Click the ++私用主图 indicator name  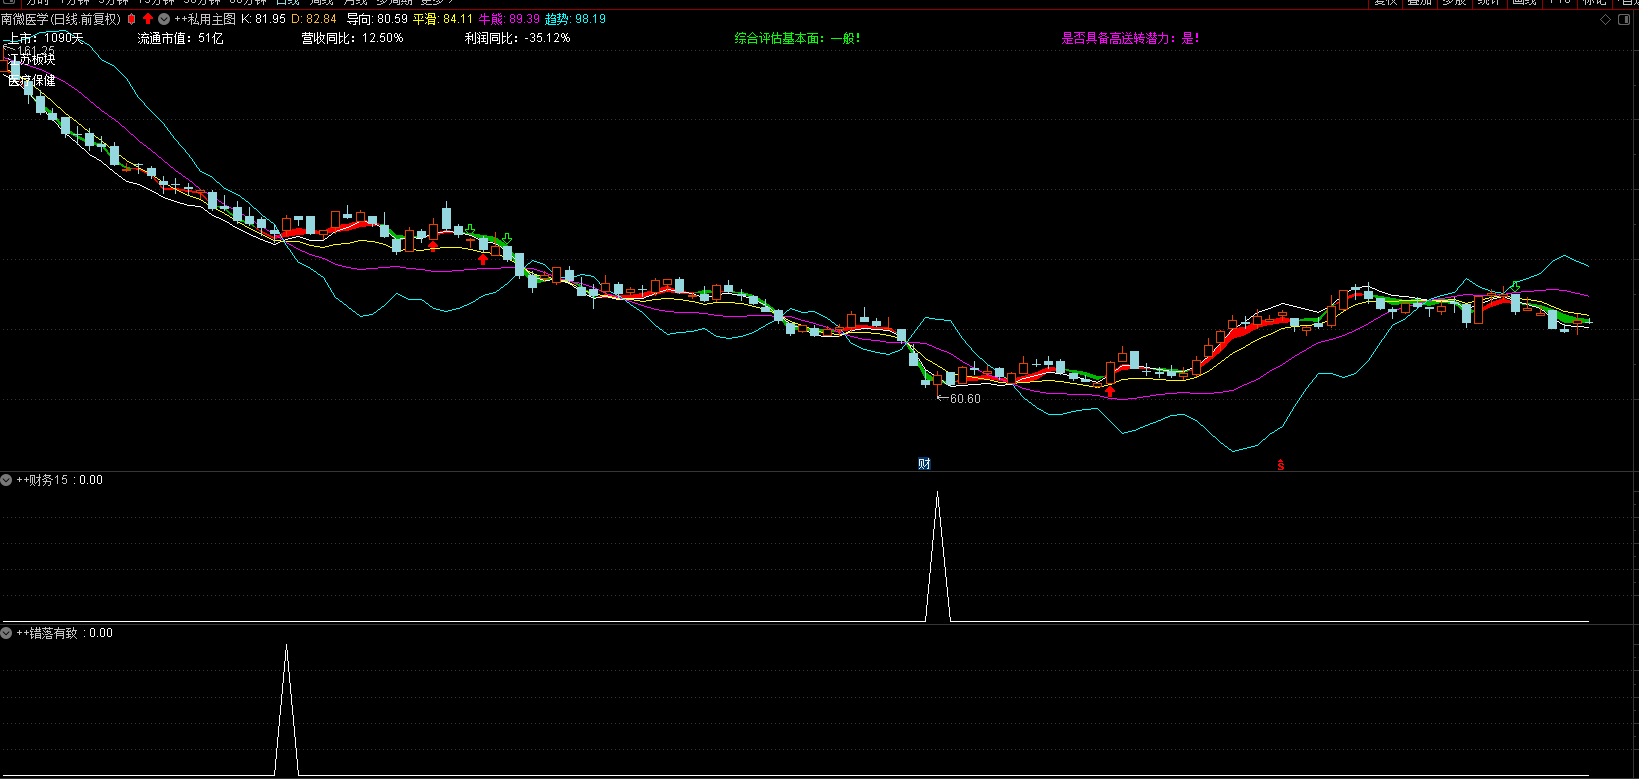(205, 19)
